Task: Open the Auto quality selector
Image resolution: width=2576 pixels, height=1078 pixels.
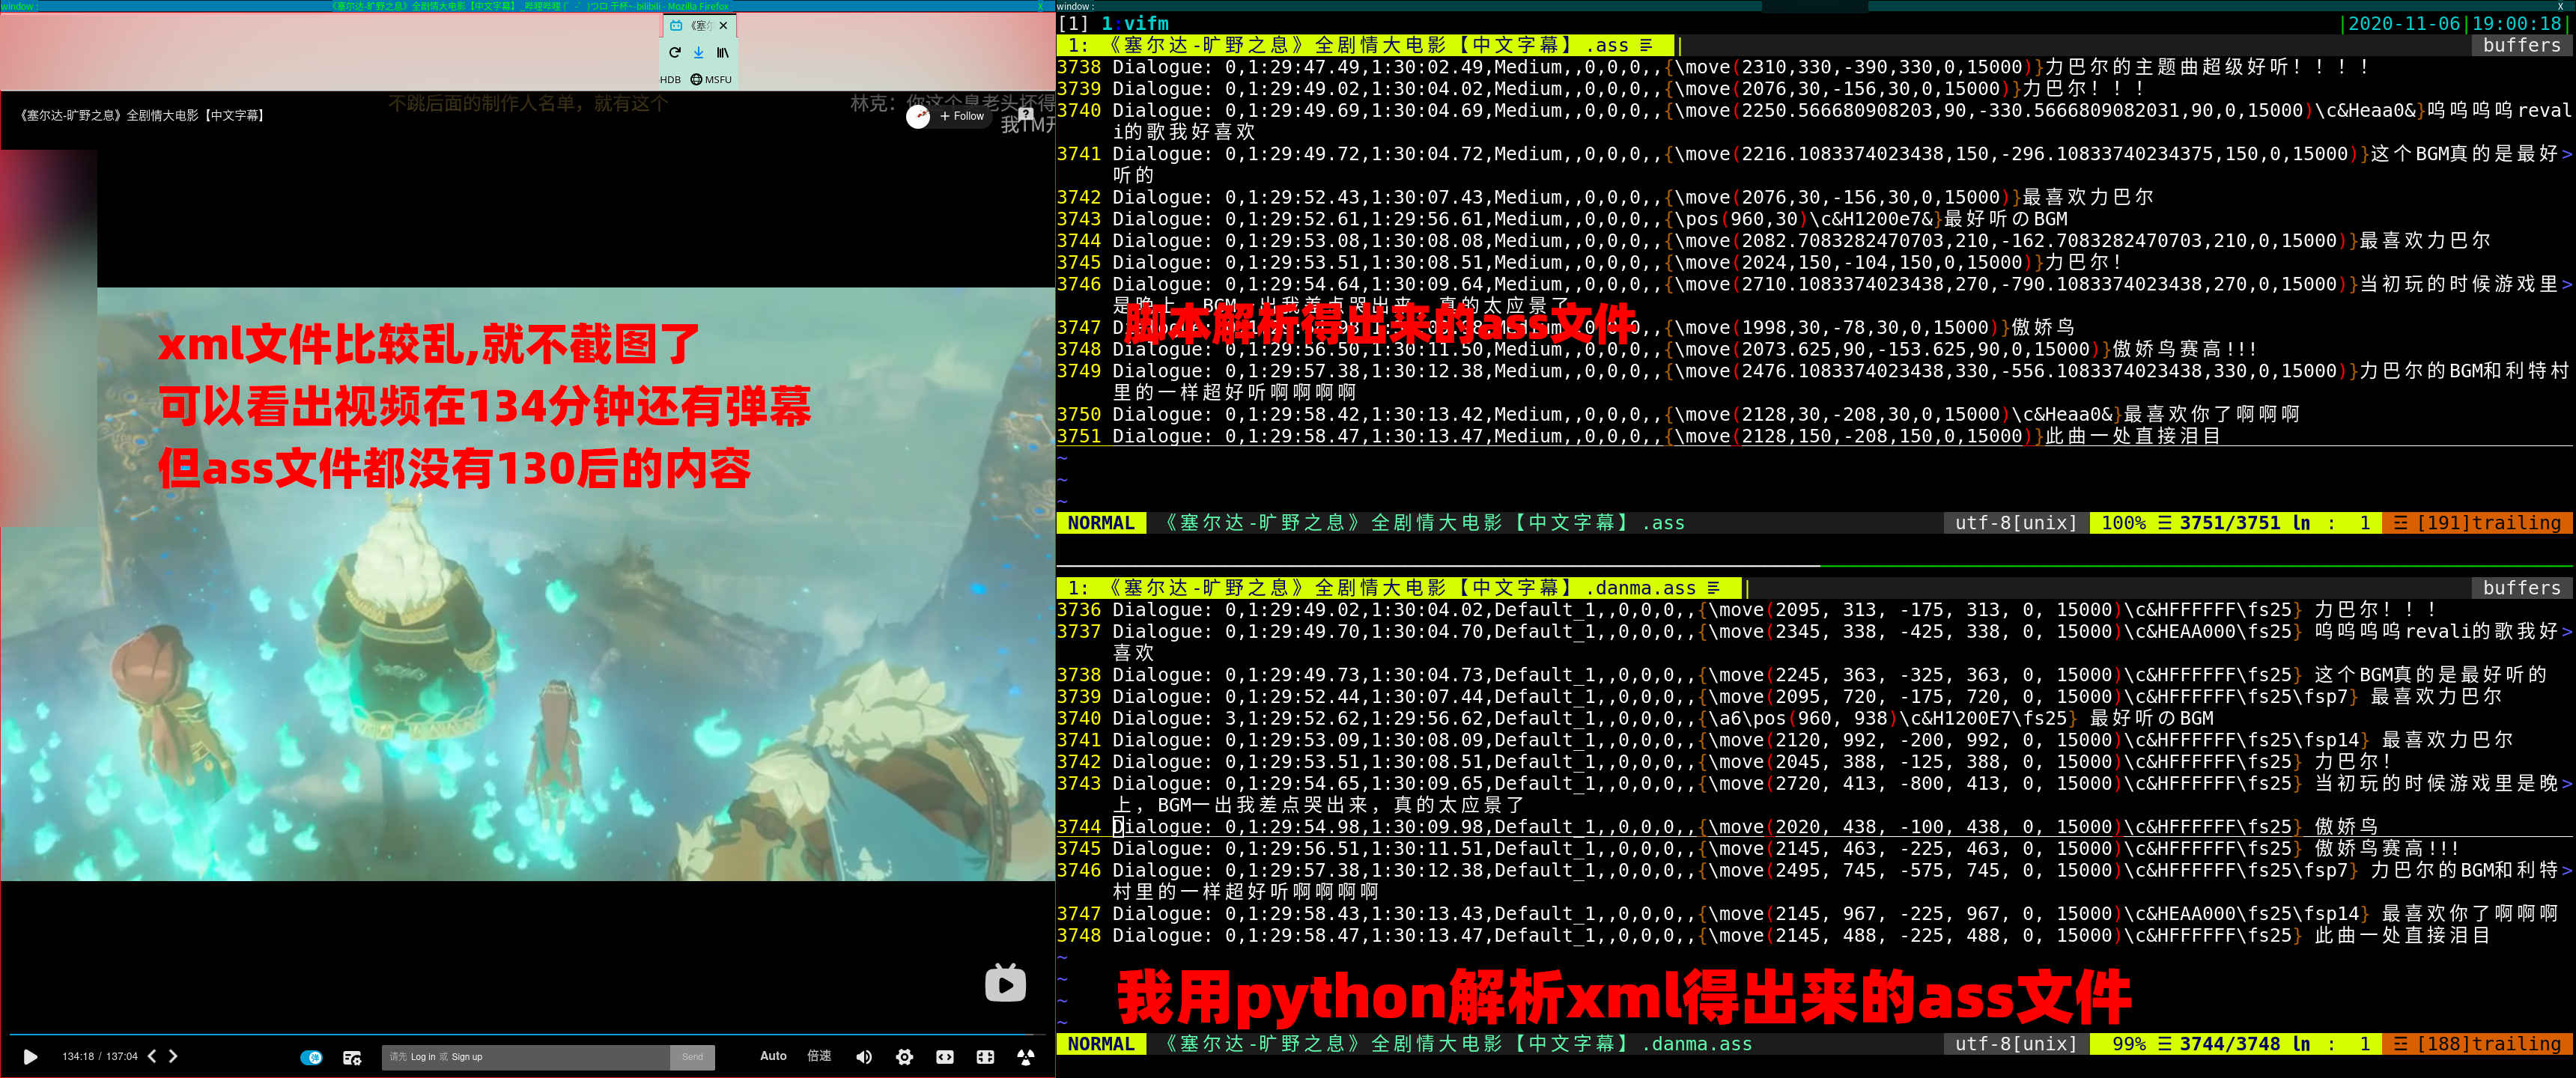Action: click(x=773, y=1056)
